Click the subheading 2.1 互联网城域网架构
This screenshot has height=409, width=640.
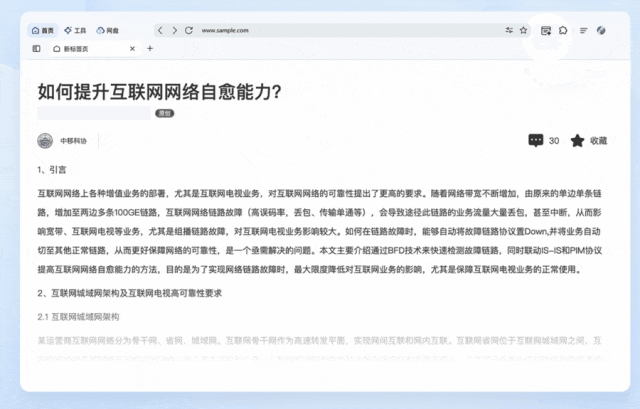pyautogui.click(x=78, y=317)
